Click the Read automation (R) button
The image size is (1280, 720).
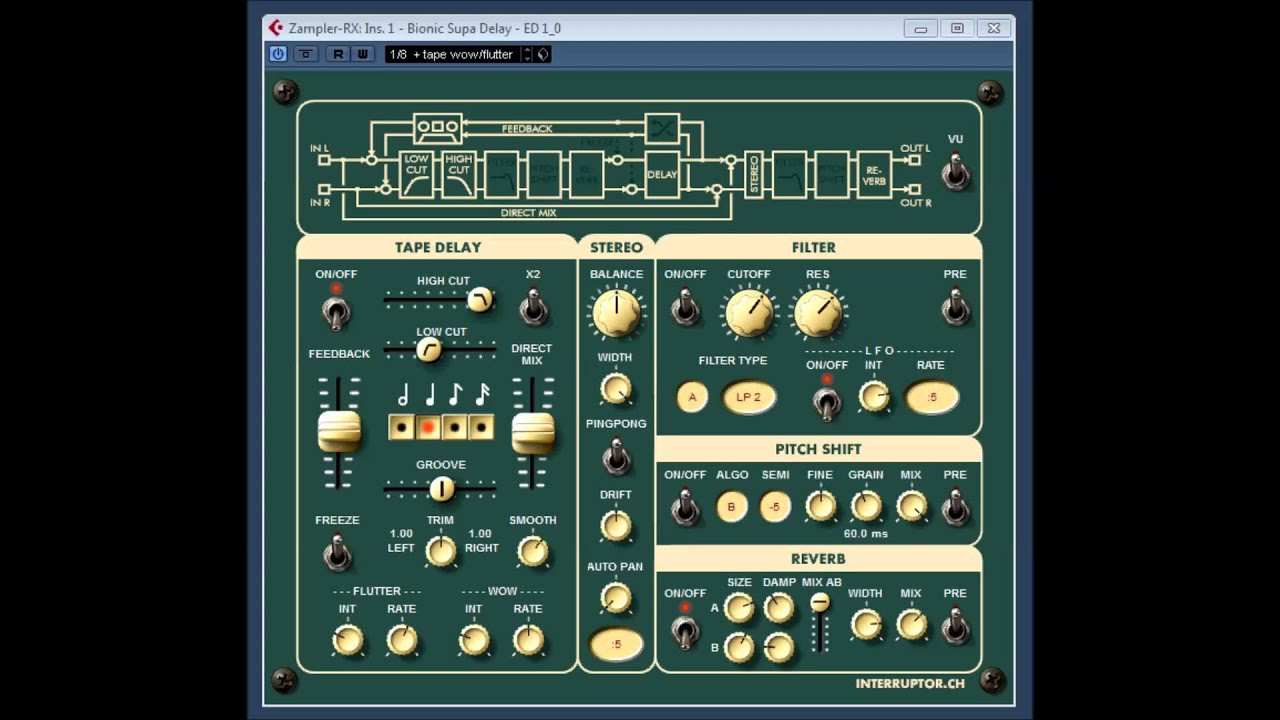pyautogui.click(x=339, y=54)
